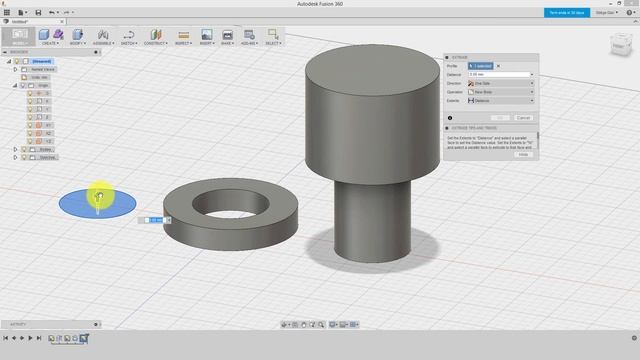Clear profile selection with X button

click(x=498, y=66)
